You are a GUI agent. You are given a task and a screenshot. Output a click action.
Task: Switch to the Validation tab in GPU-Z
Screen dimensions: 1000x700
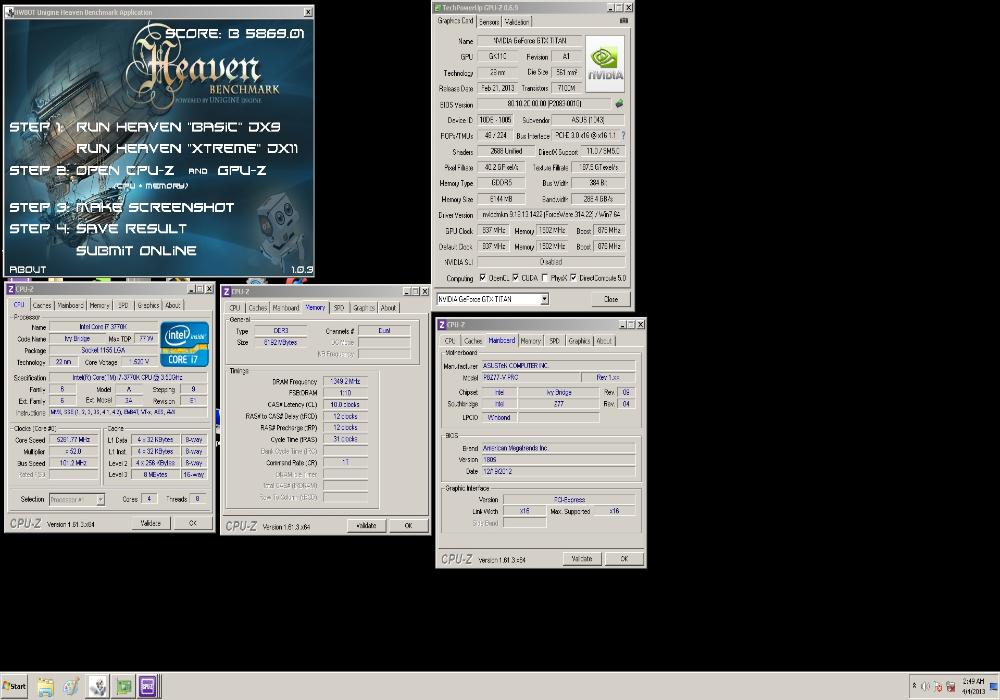[x=517, y=22]
